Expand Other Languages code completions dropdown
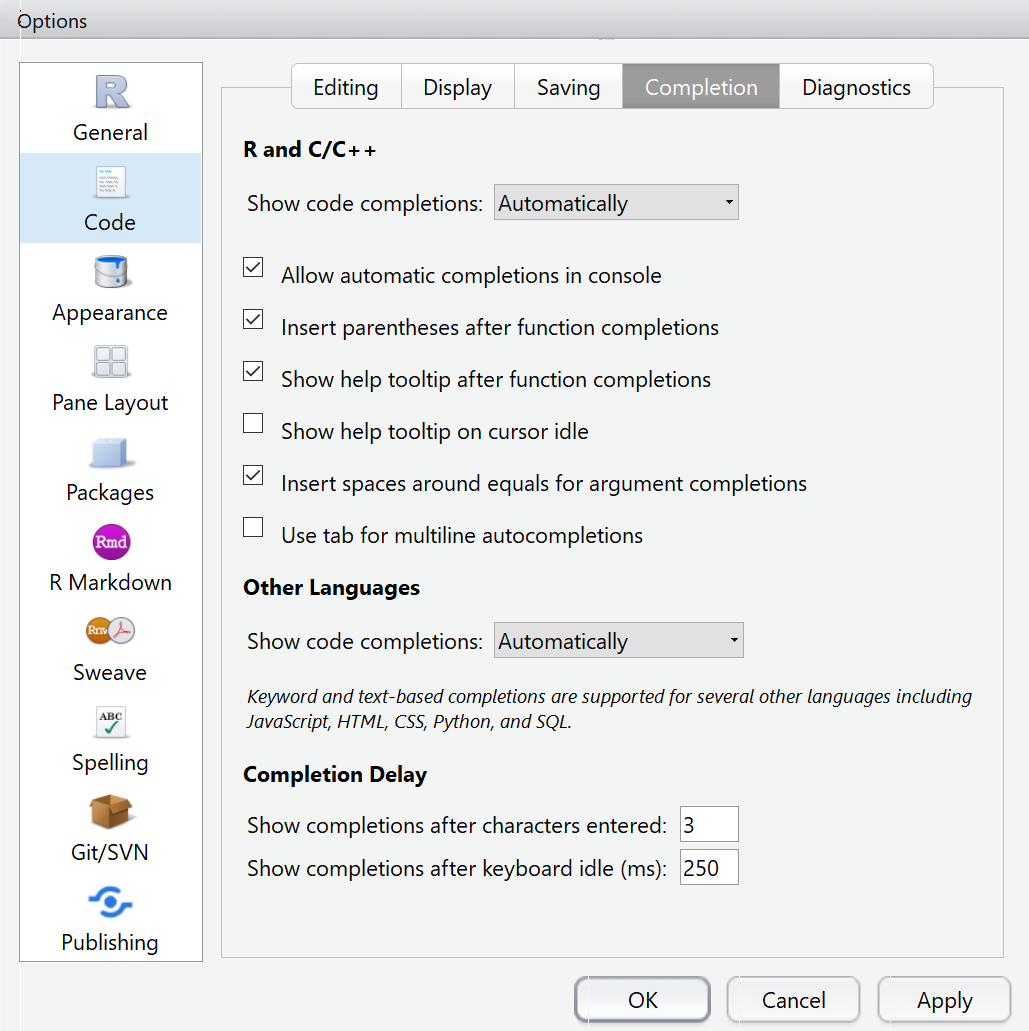Screen dimensions: 1029x1031 (618, 641)
